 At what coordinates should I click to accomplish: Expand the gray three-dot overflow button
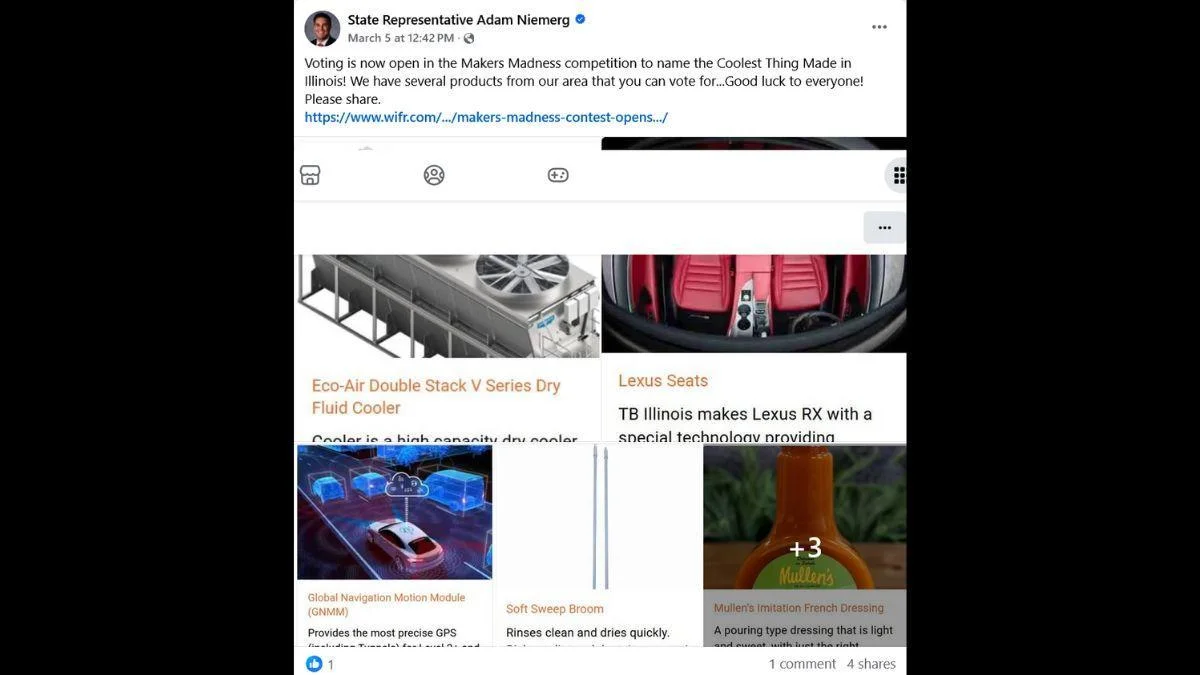(885, 227)
